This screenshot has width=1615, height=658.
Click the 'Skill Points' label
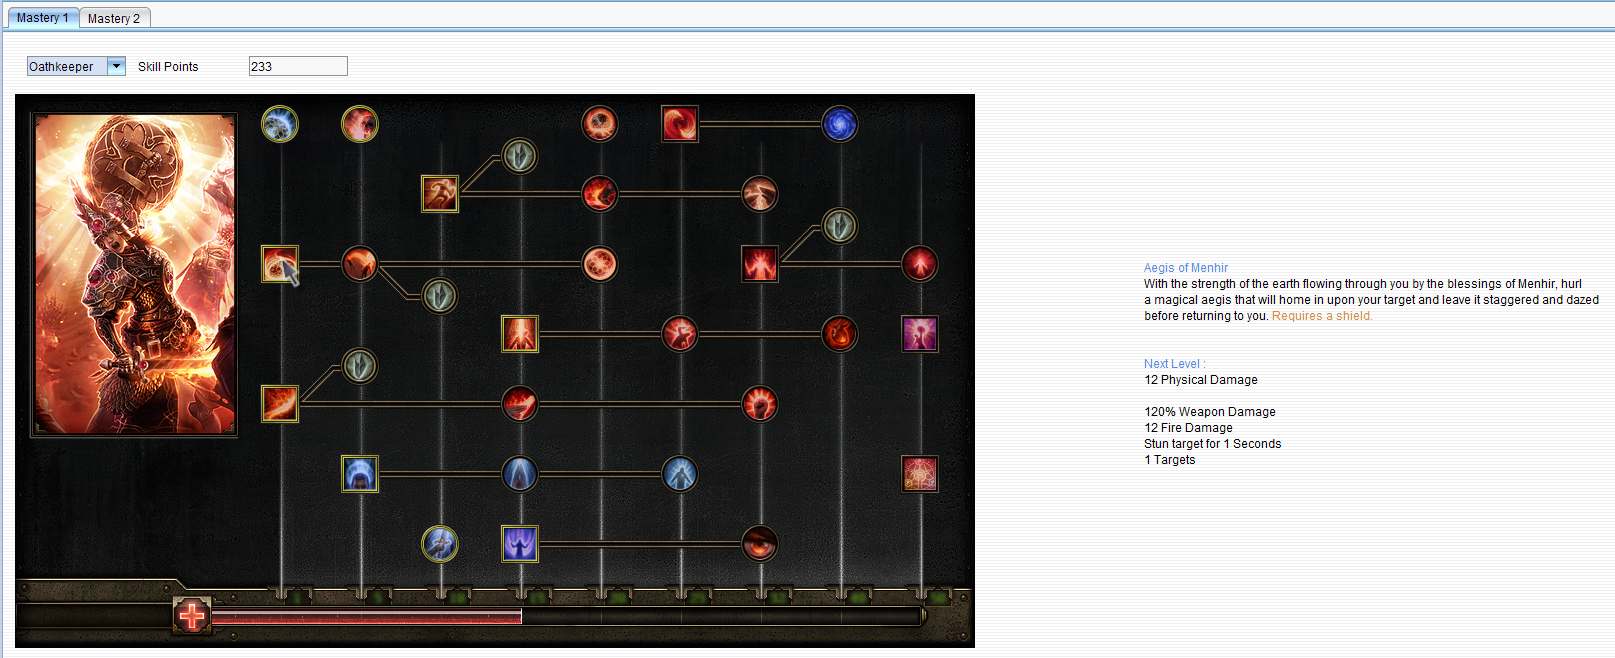[168, 67]
